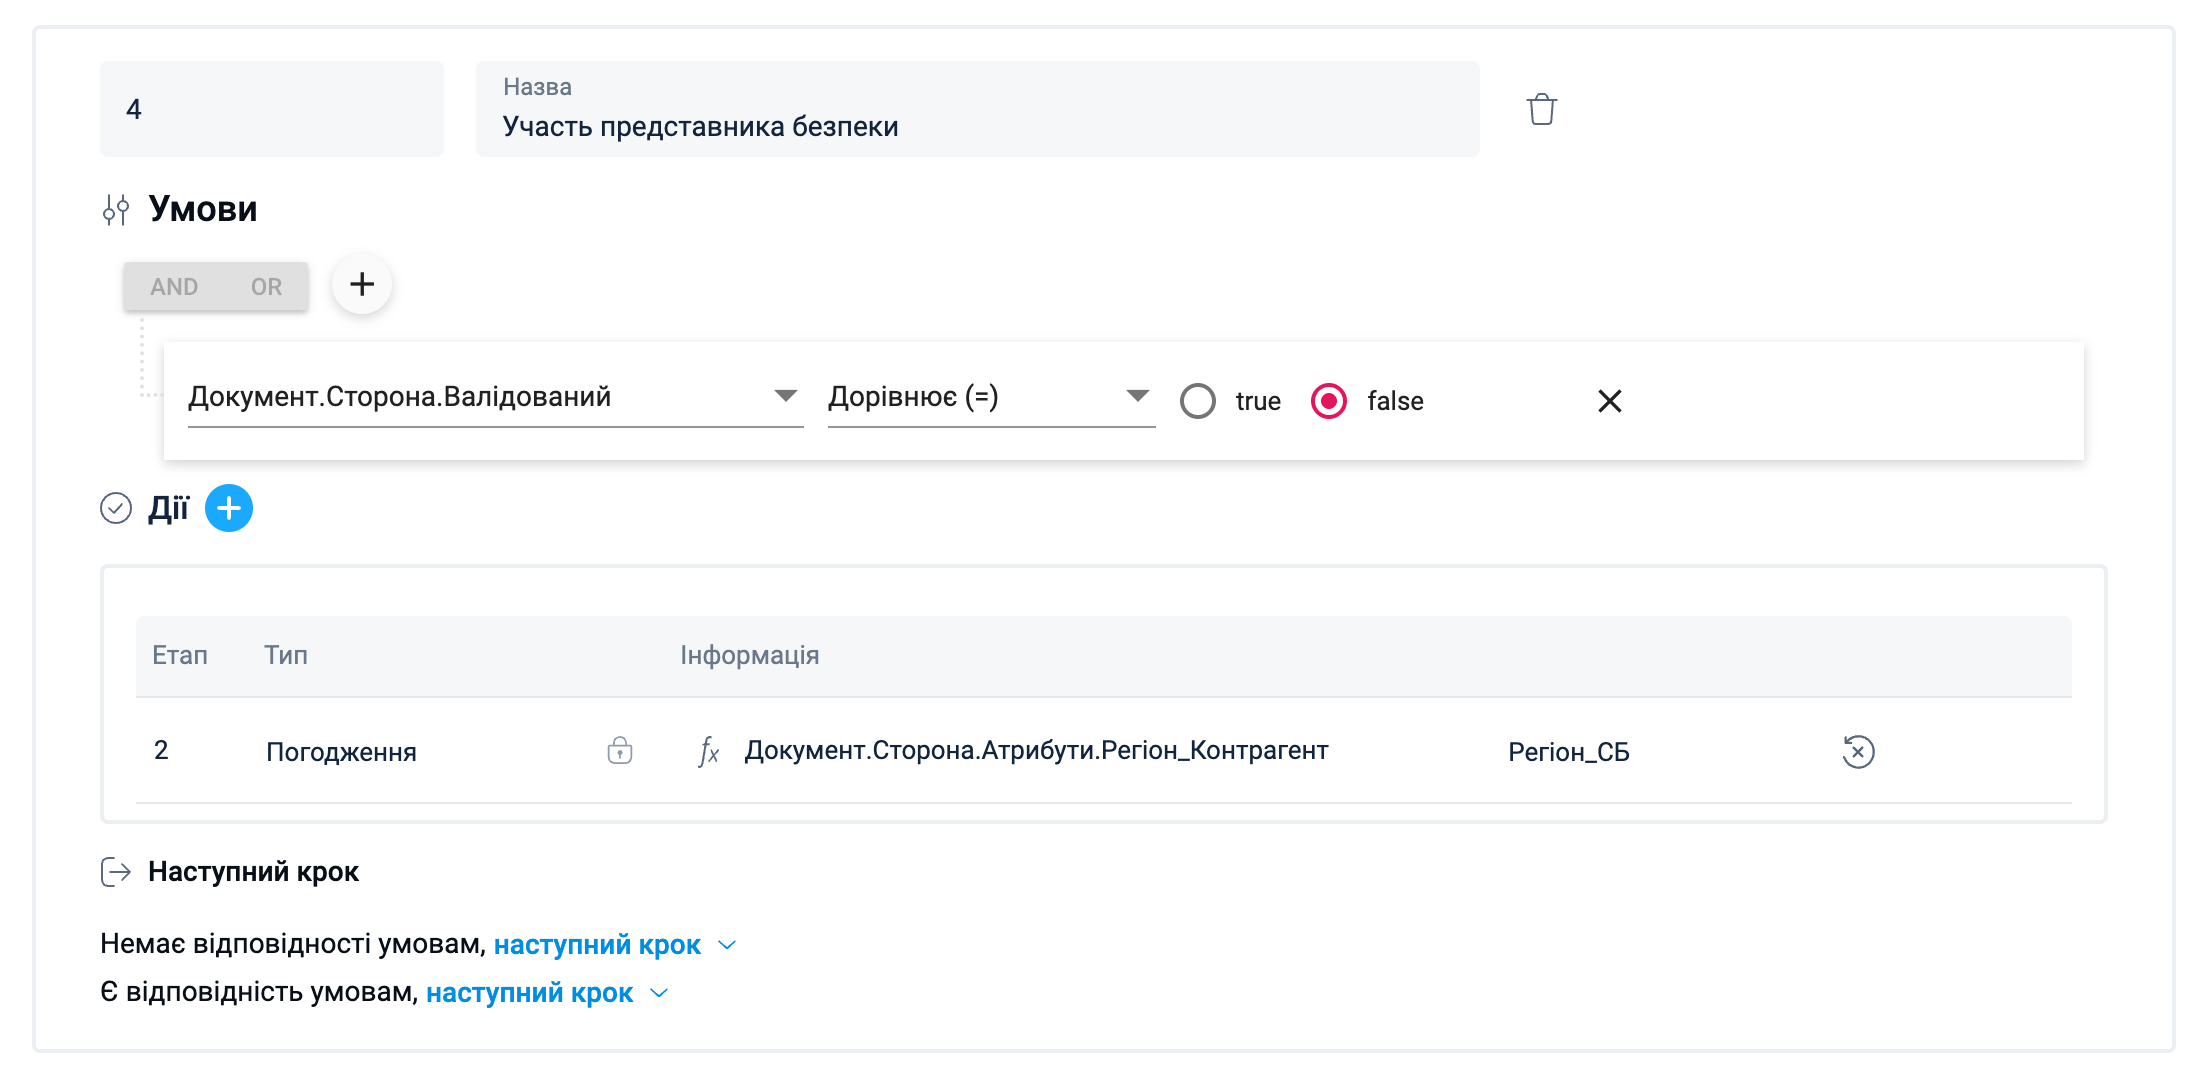2204x1076 pixels.
Task: Remove the action using the circled X icon
Action: [x=1858, y=751]
